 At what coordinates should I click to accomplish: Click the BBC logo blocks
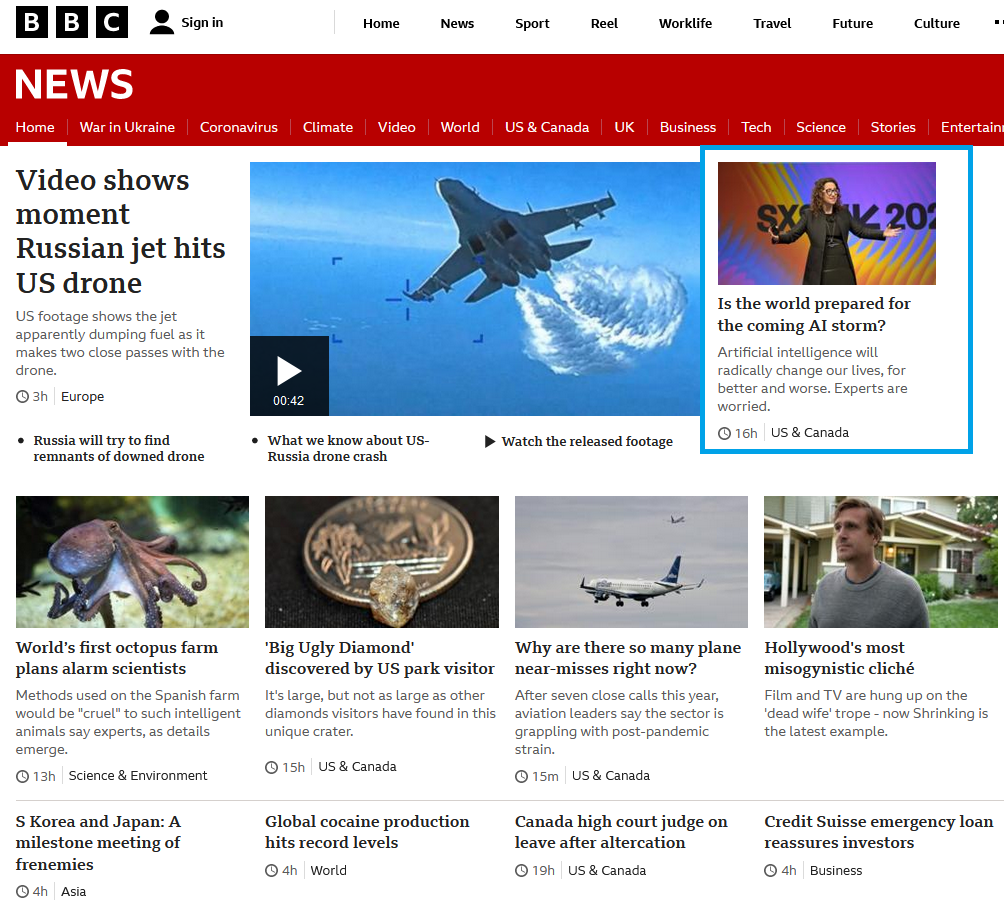tap(72, 22)
